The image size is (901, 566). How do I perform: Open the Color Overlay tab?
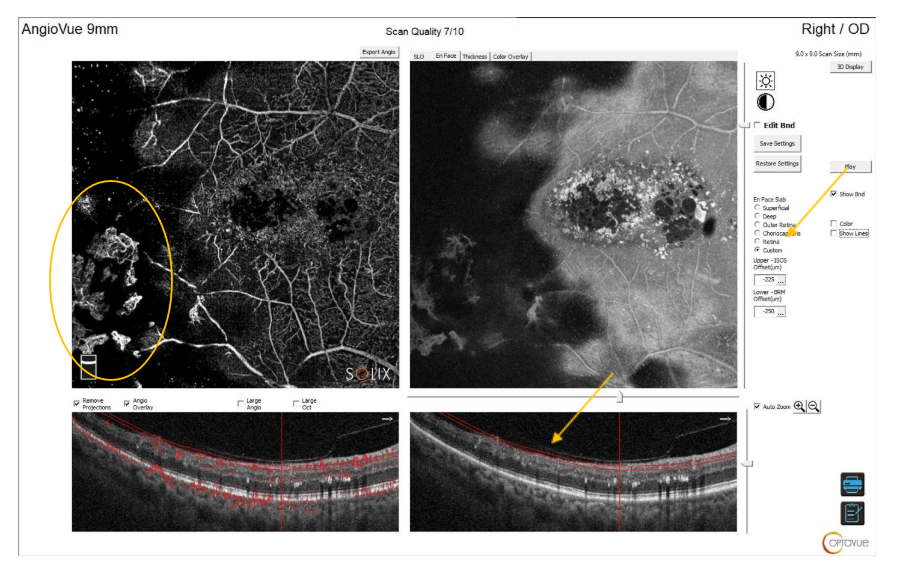[x=510, y=56]
